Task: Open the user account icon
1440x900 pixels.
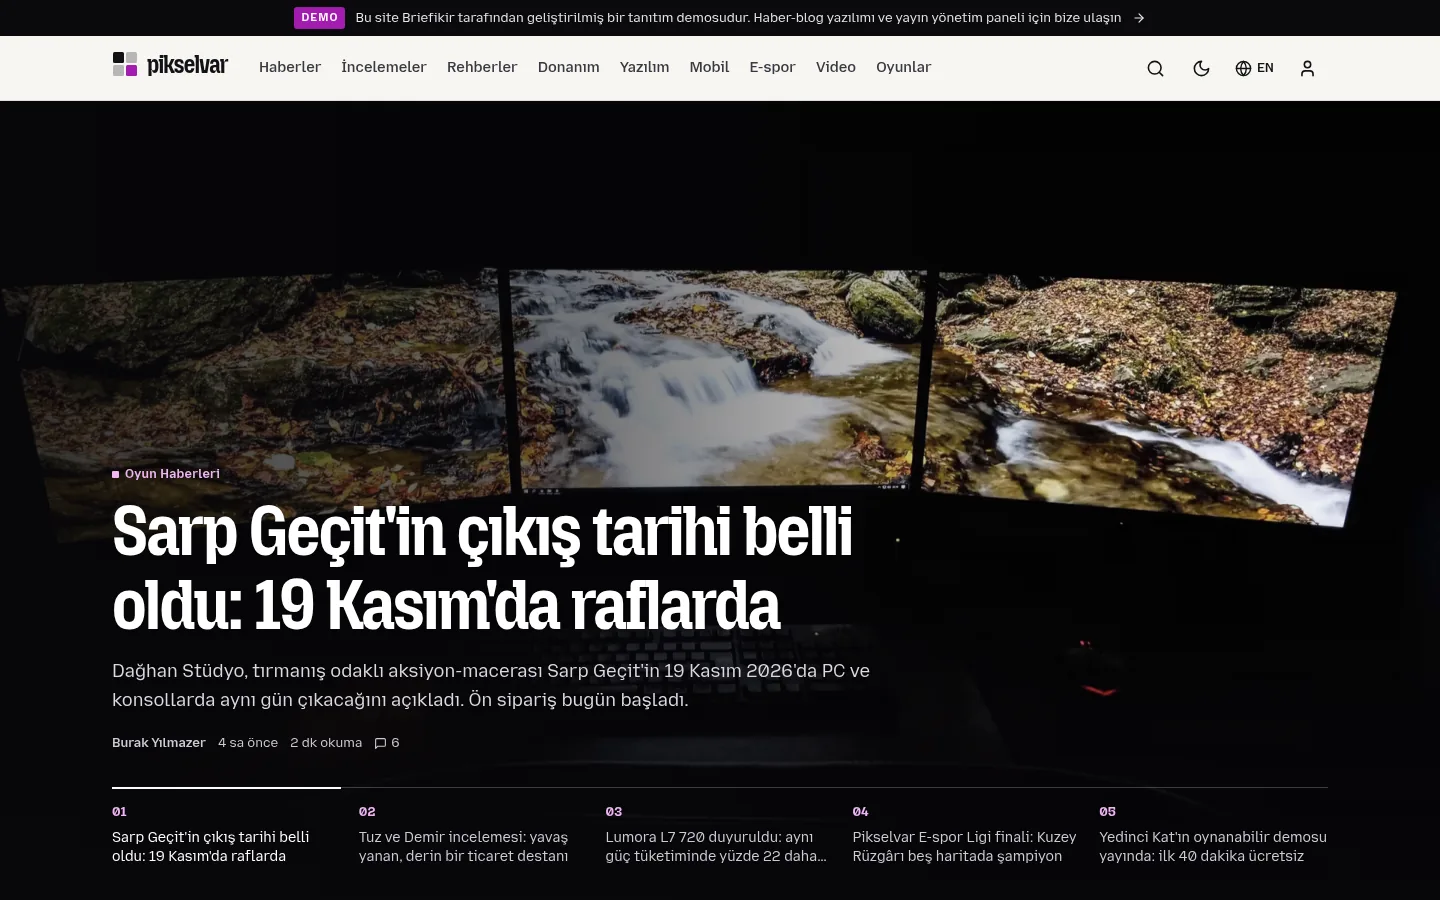Action: click(x=1307, y=68)
